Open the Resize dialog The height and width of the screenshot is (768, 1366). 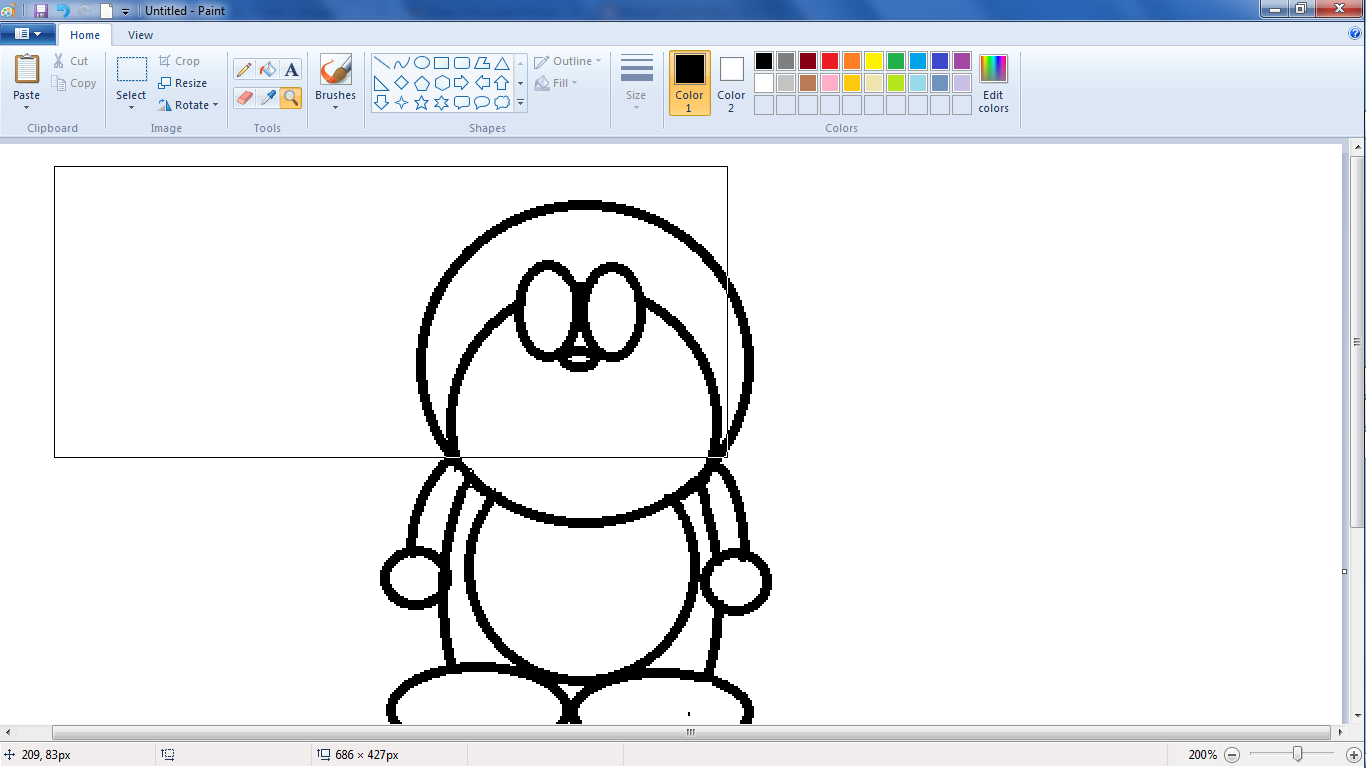(183, 83)
